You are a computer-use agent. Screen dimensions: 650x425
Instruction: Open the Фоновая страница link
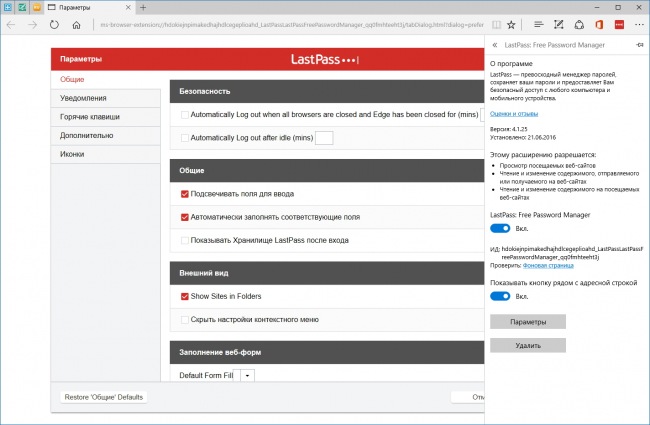click(x=548, y=265)
